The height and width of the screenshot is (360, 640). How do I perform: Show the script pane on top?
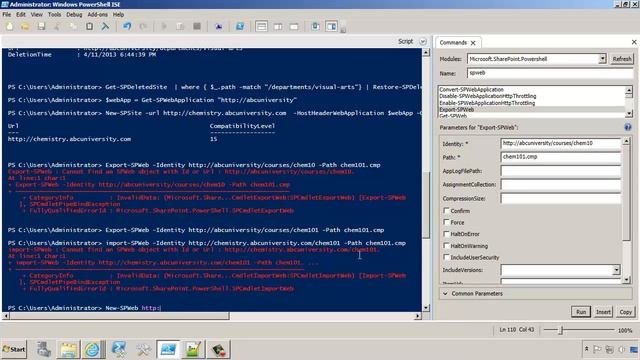[x=261, y=27]
